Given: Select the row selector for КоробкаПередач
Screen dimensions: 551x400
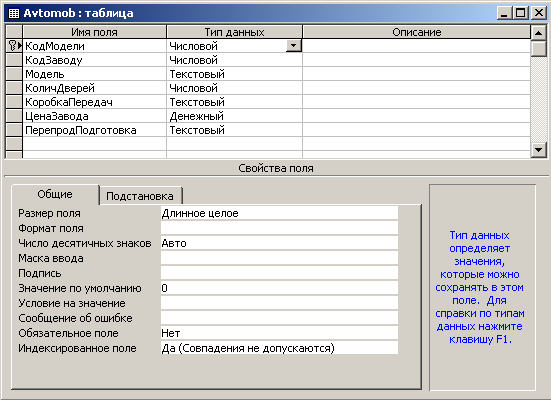Looking at the screenshot, I should 14,102.
